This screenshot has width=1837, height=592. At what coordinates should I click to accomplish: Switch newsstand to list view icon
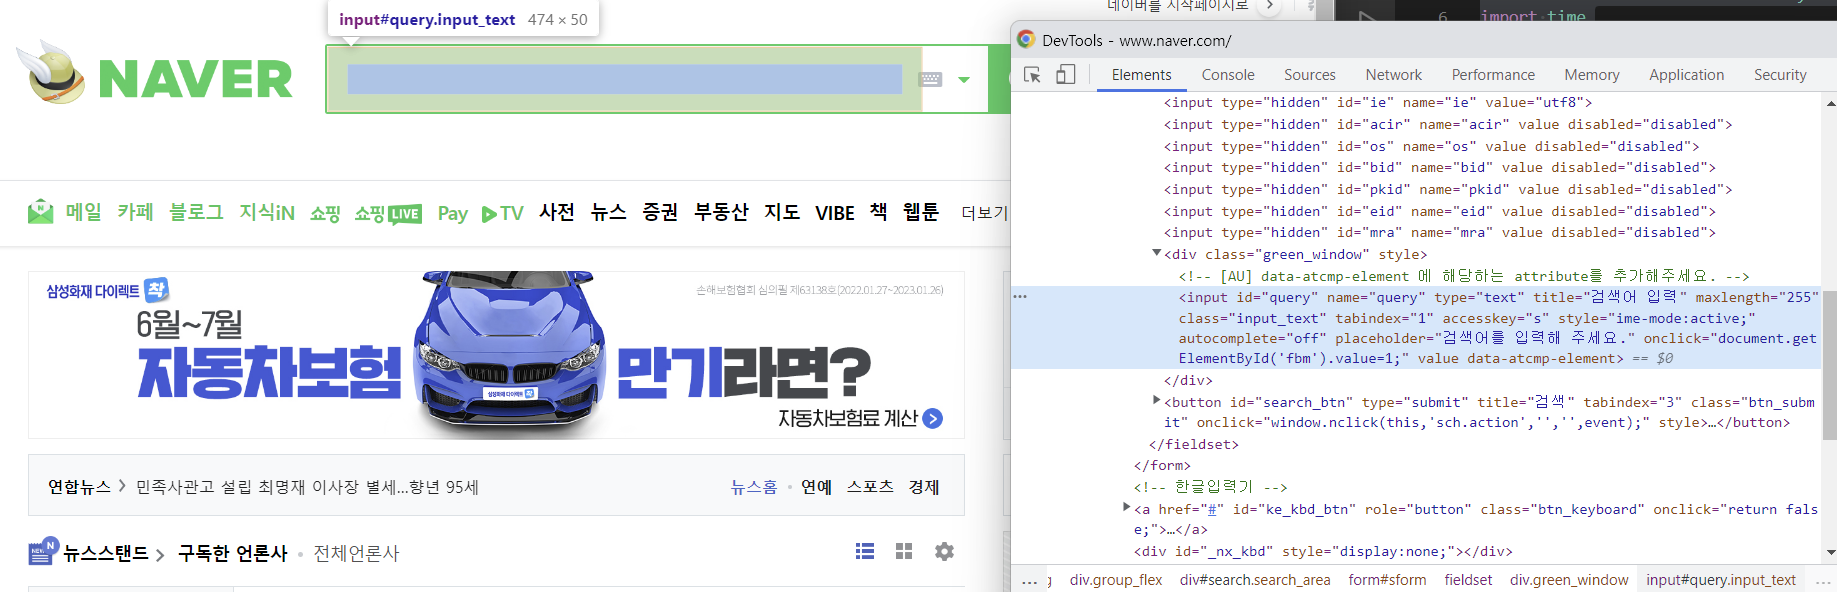pyautogui.click(x=865, y=551)
